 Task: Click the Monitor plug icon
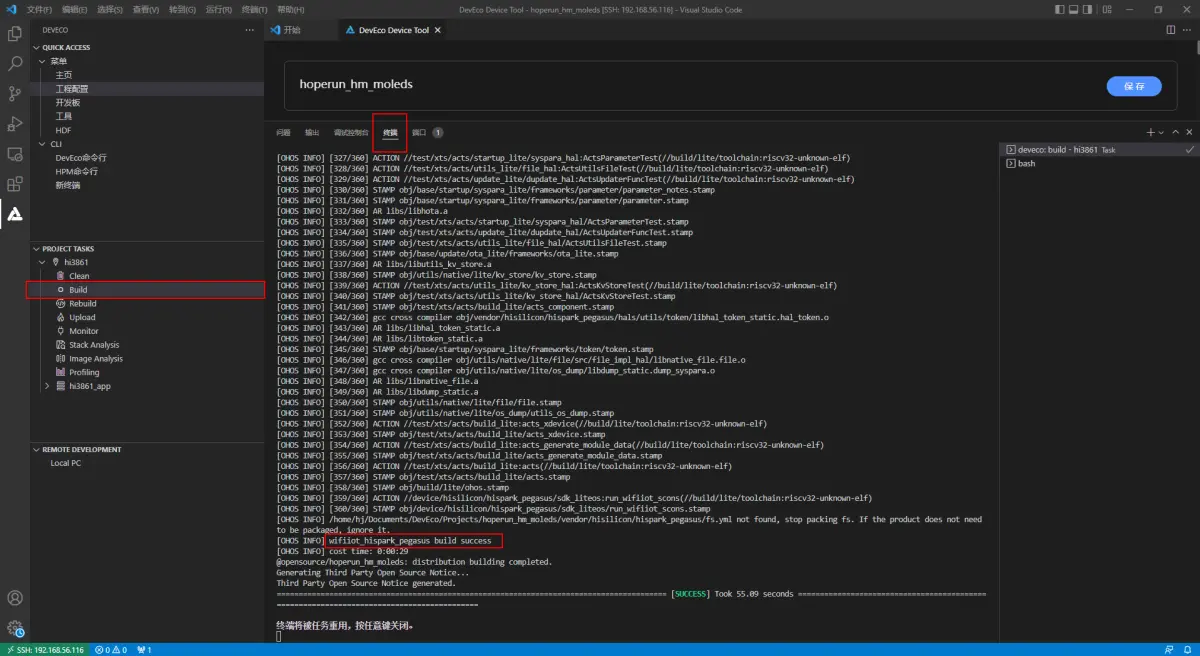pyautogui.click(x=61, y=331)
